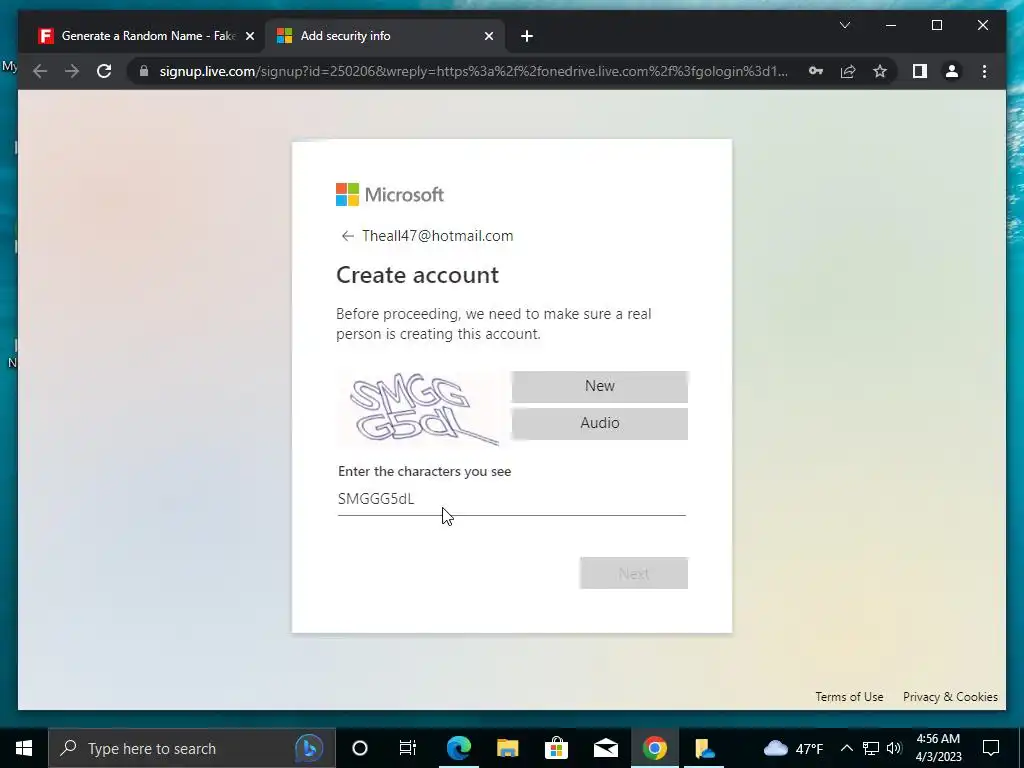Screen dimensions: 1024x768
Task: Open Cortana circle icon
Action: 360,748
